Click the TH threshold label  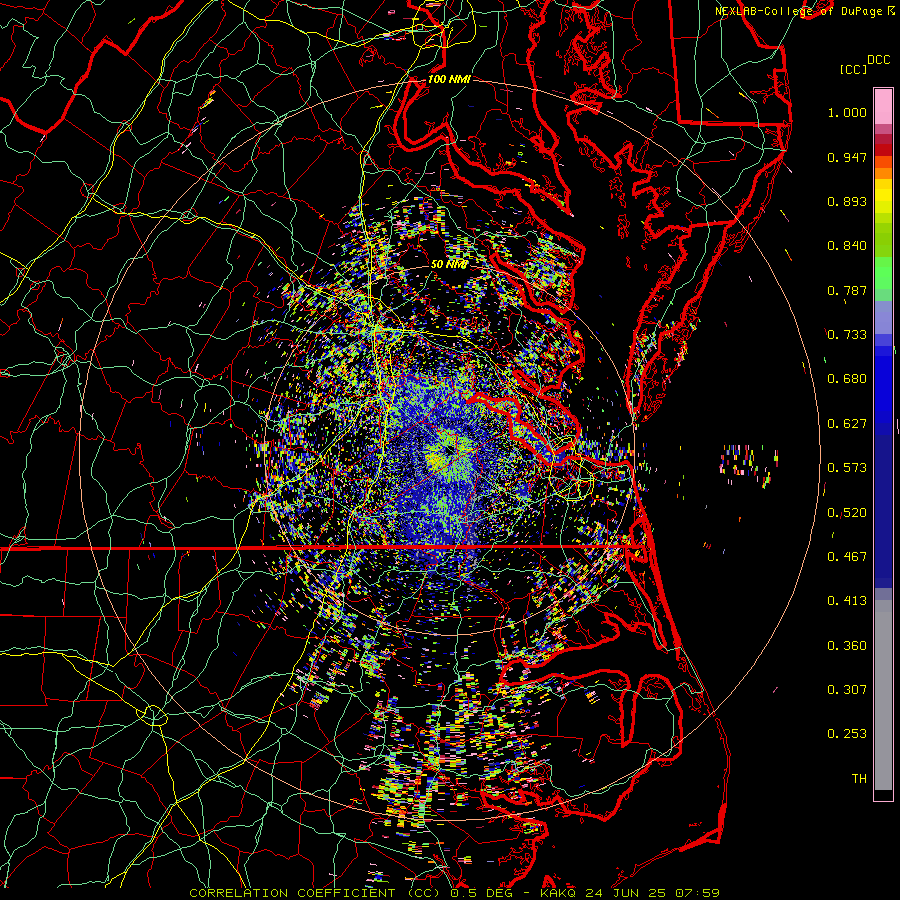point(859,779)
